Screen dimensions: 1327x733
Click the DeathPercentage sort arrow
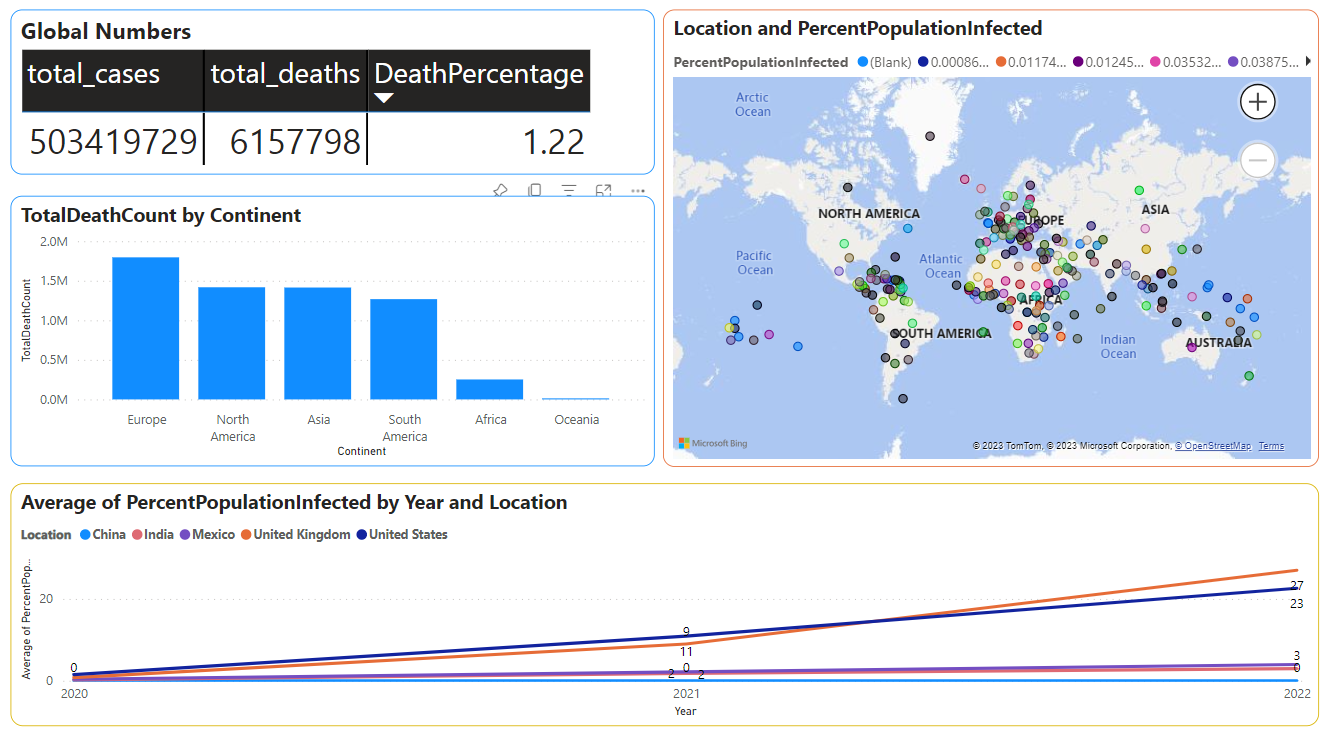(x=383, y=98)
